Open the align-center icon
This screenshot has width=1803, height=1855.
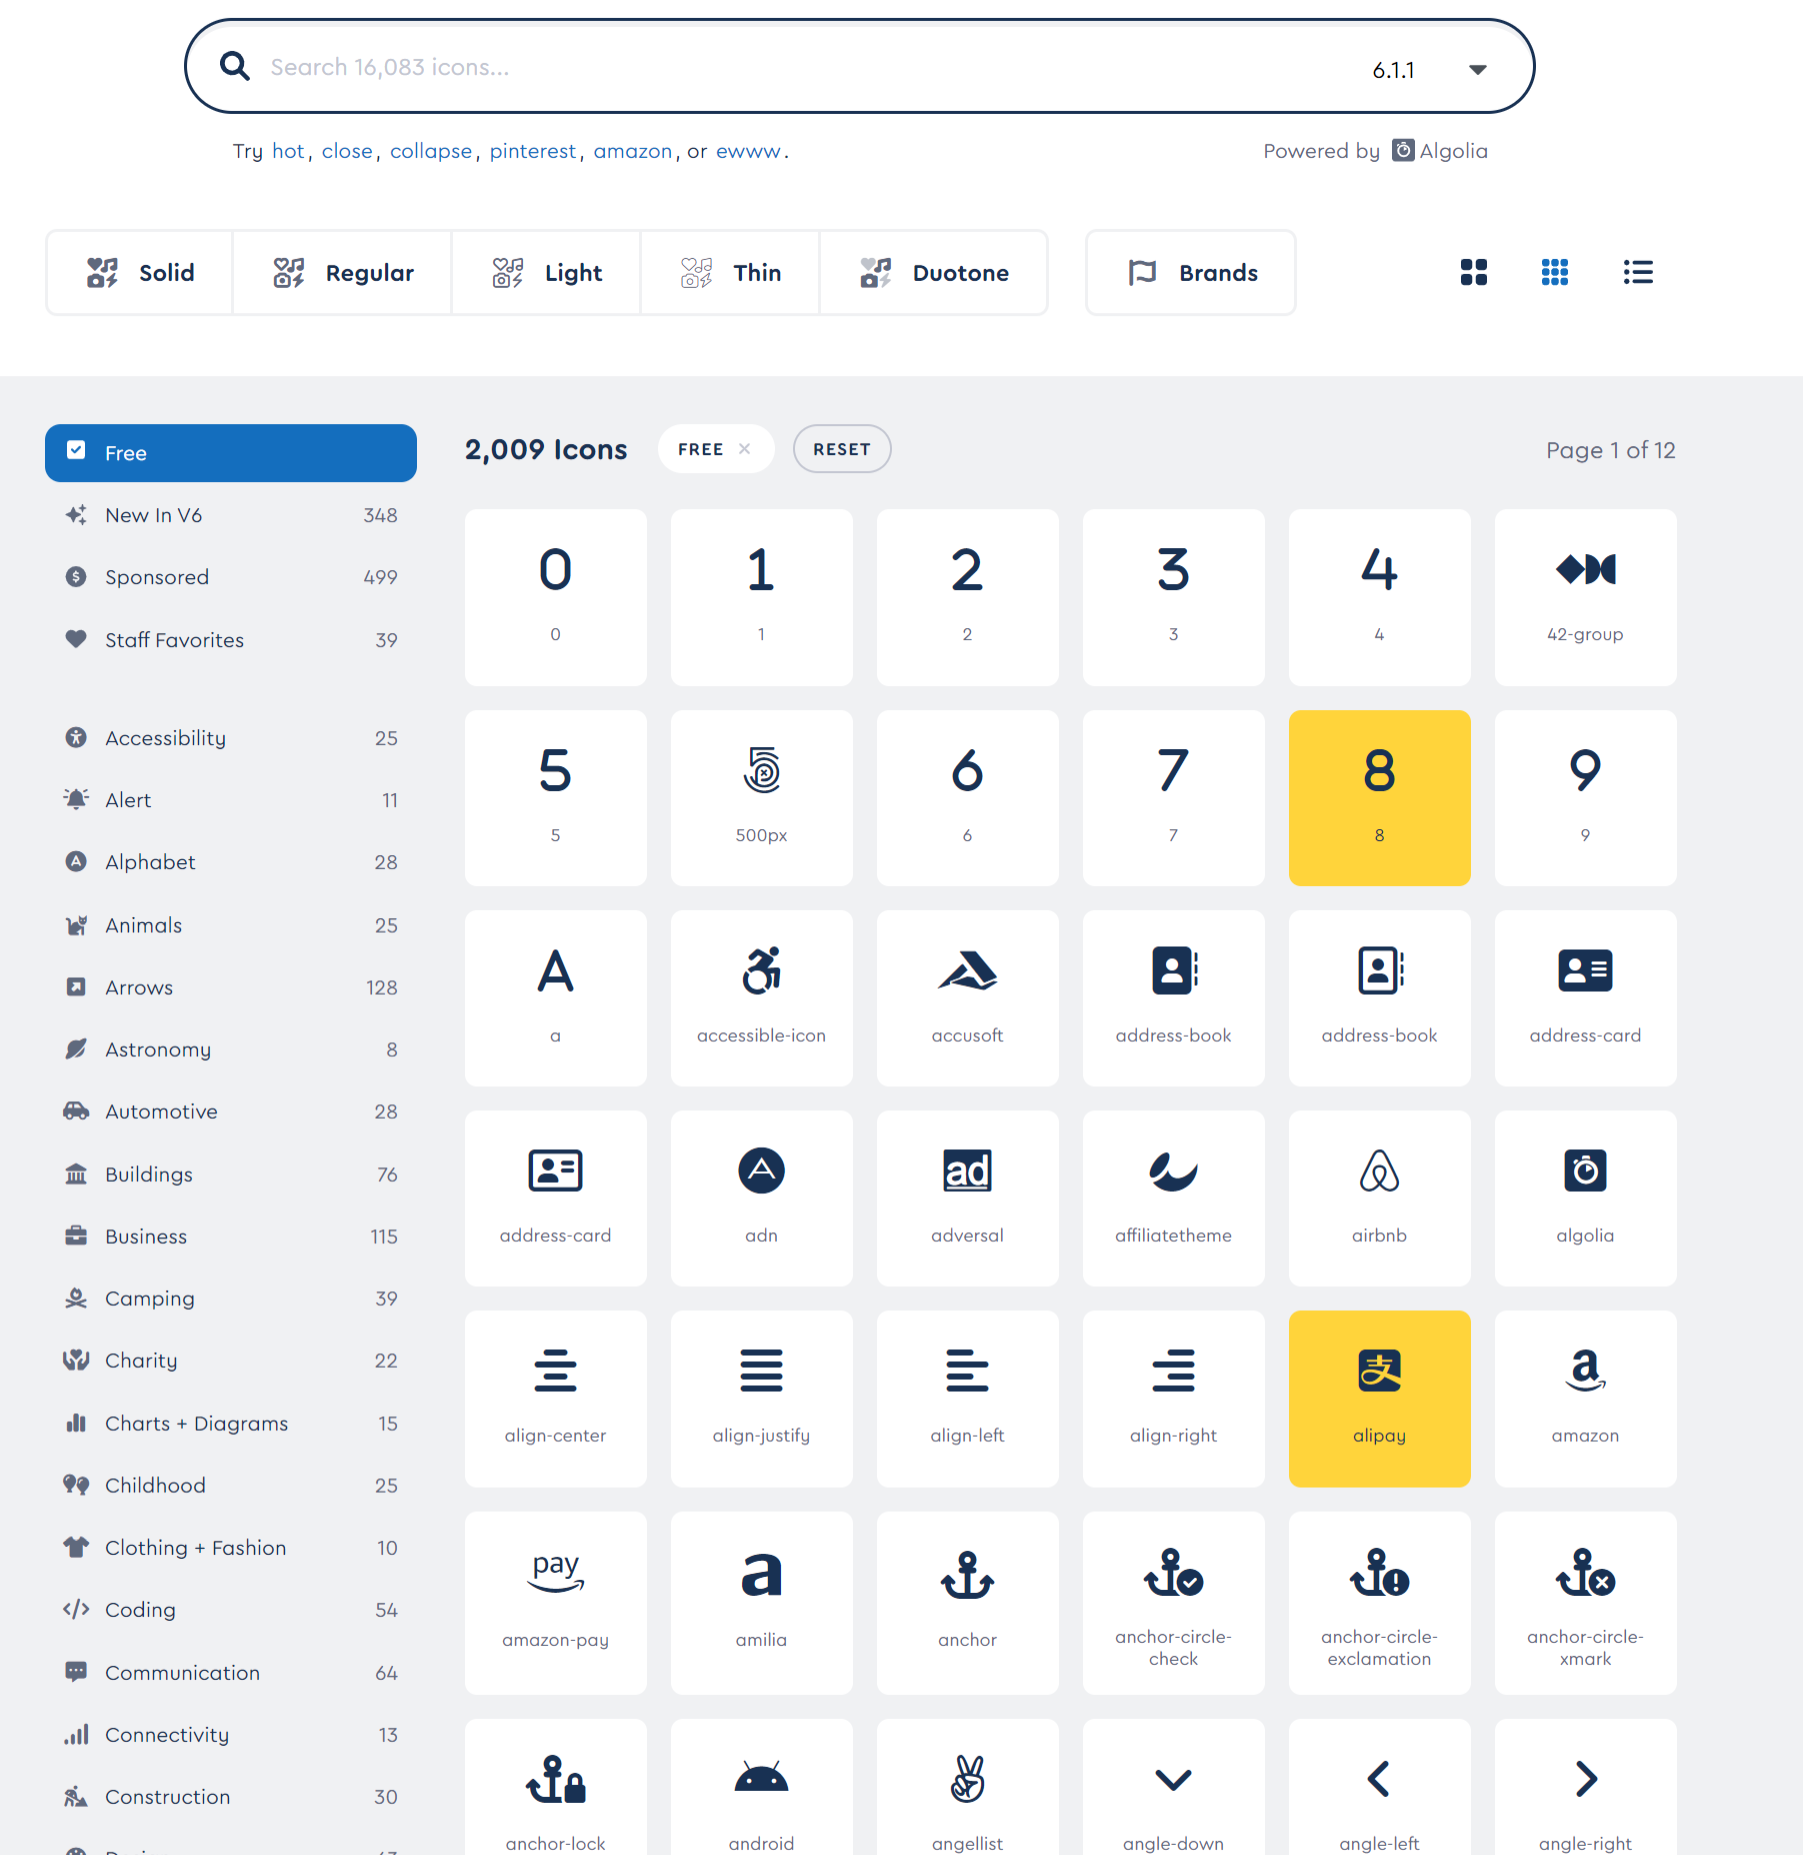tap(555, 1397)
